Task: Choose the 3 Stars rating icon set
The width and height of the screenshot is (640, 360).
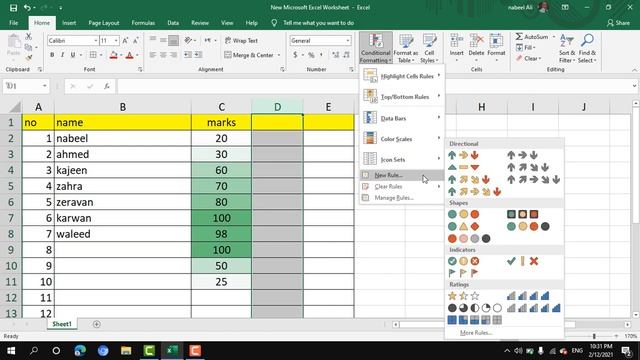Action: pyautogui.click(x=463, y=296)
